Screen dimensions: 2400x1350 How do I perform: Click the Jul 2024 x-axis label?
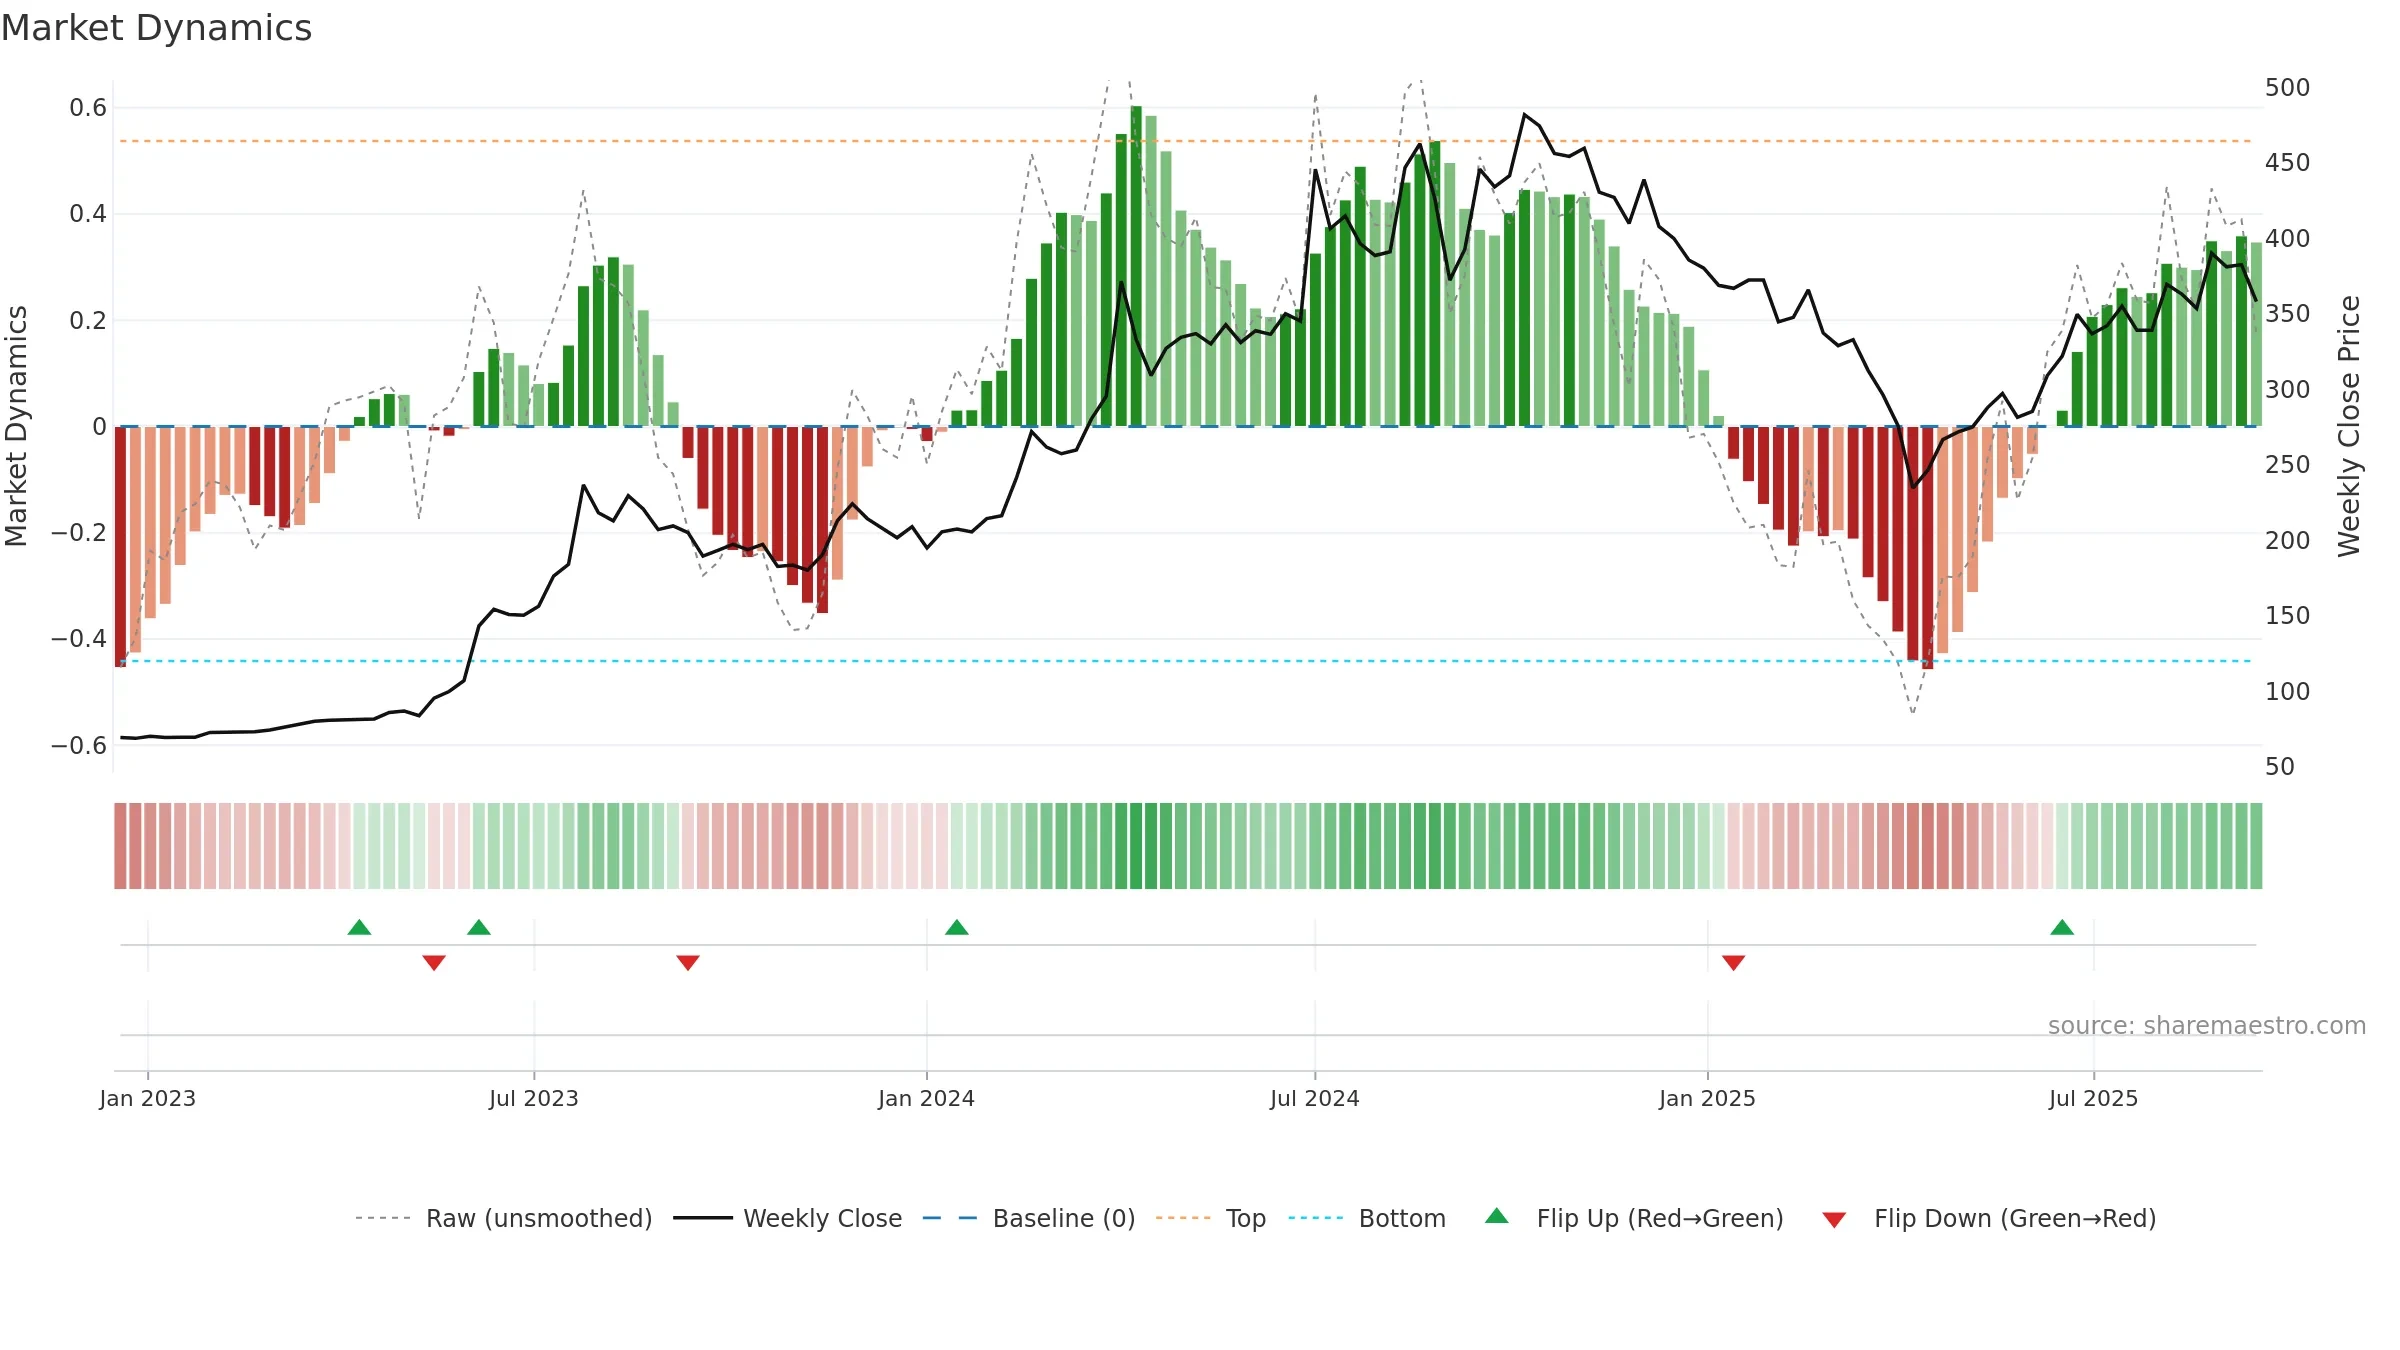point(1315,1098)
